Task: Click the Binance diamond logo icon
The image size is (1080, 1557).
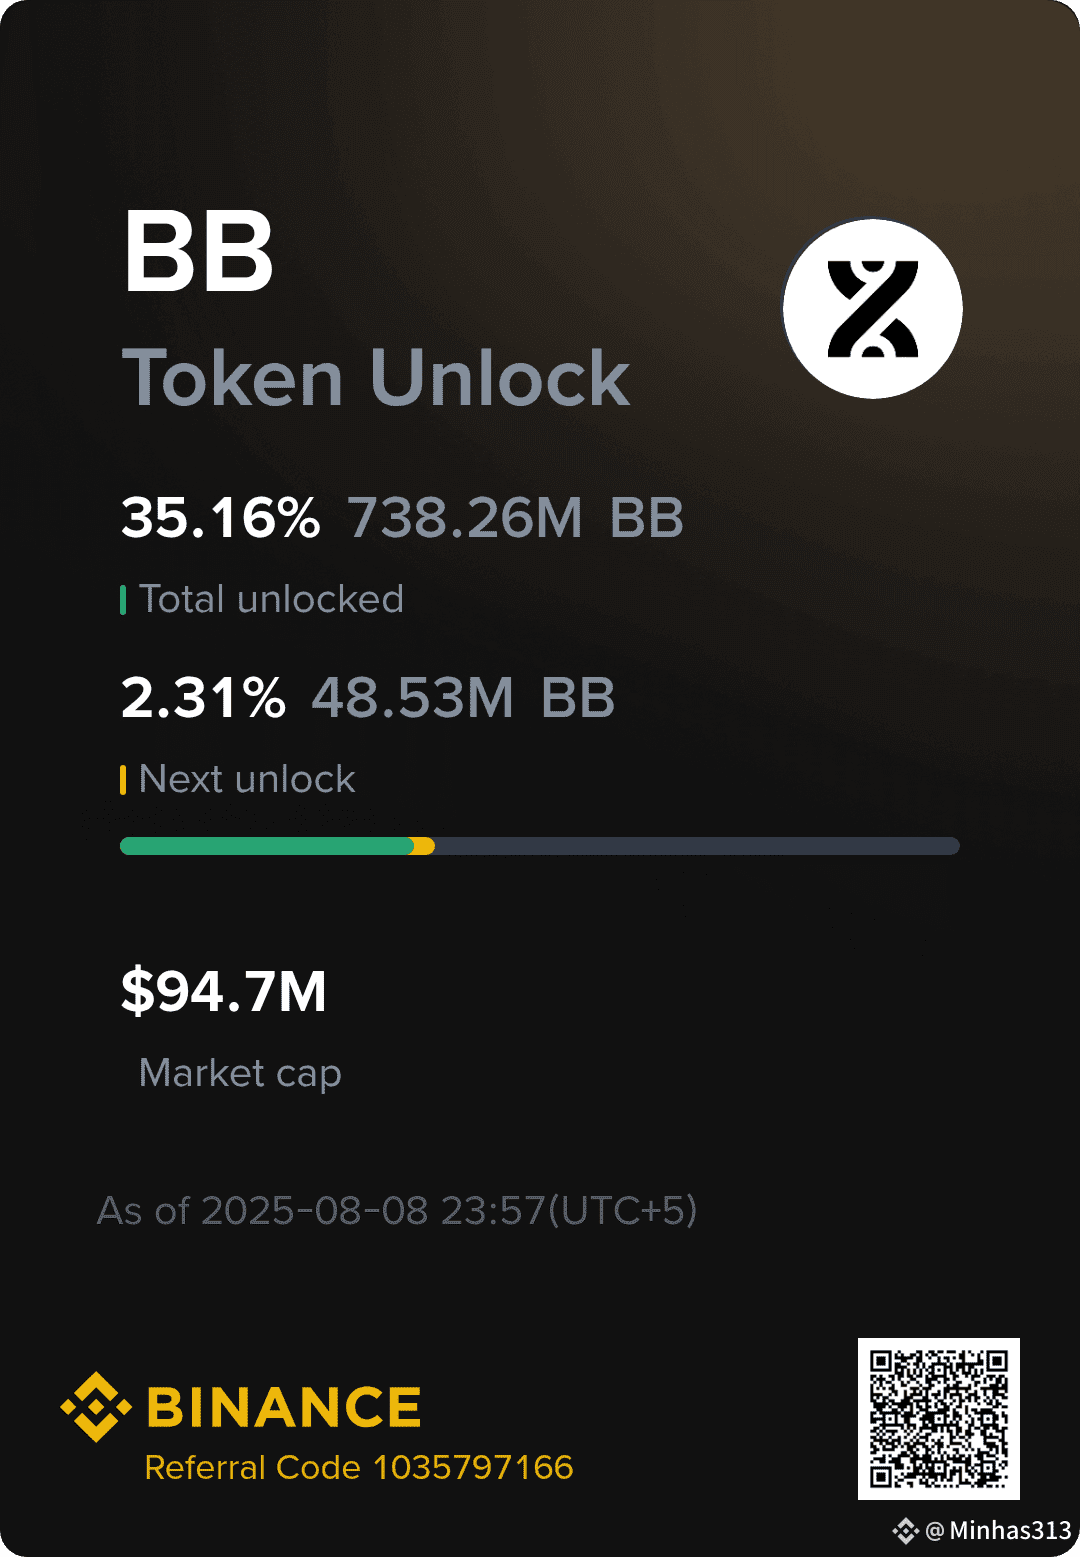Action: click(x=96, y=1407)
